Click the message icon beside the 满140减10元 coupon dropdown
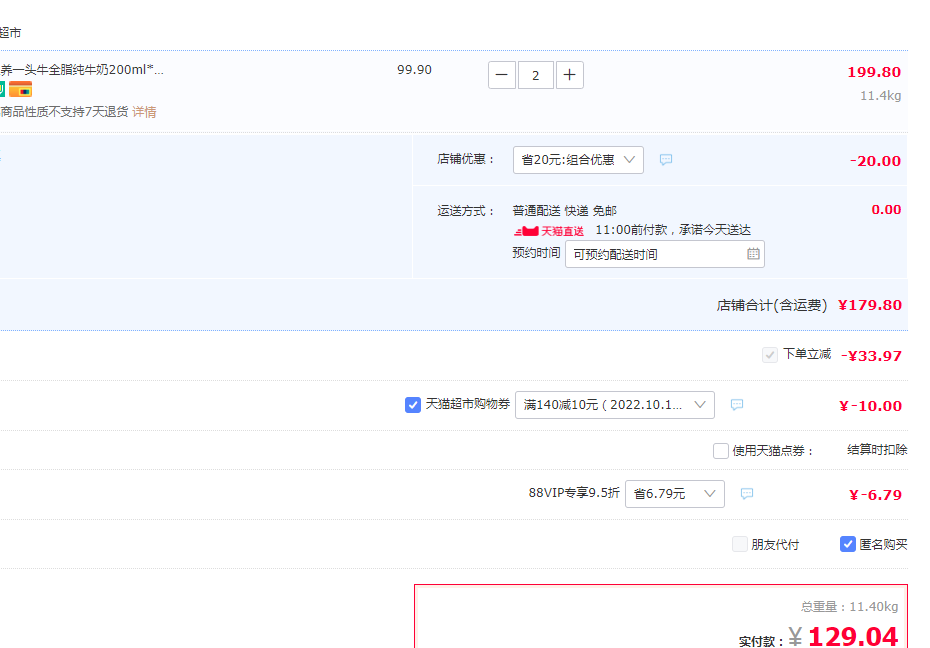930x648 pixels. tap(737, 405)
